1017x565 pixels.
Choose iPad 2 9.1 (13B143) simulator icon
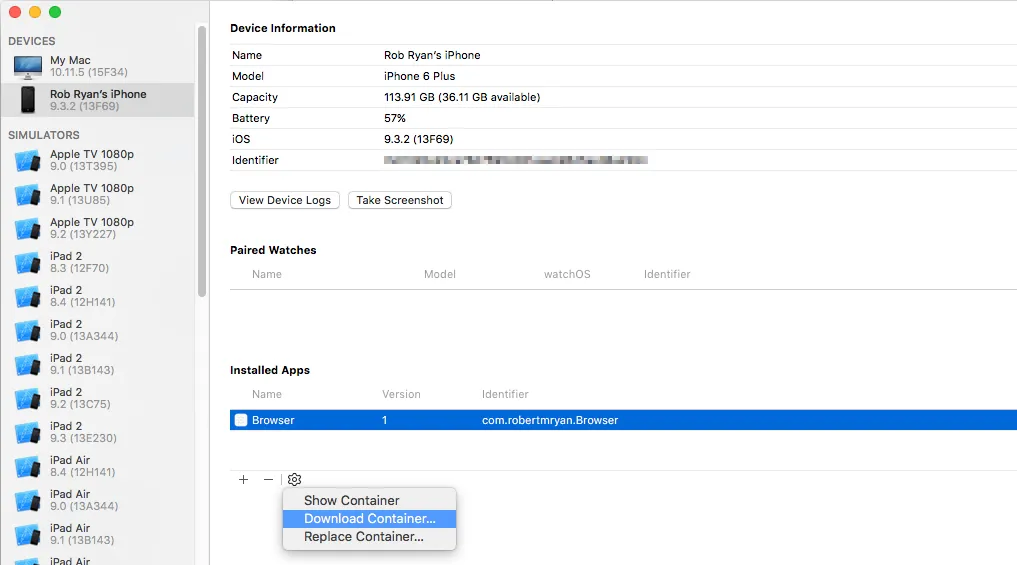[x=28, y=365]
